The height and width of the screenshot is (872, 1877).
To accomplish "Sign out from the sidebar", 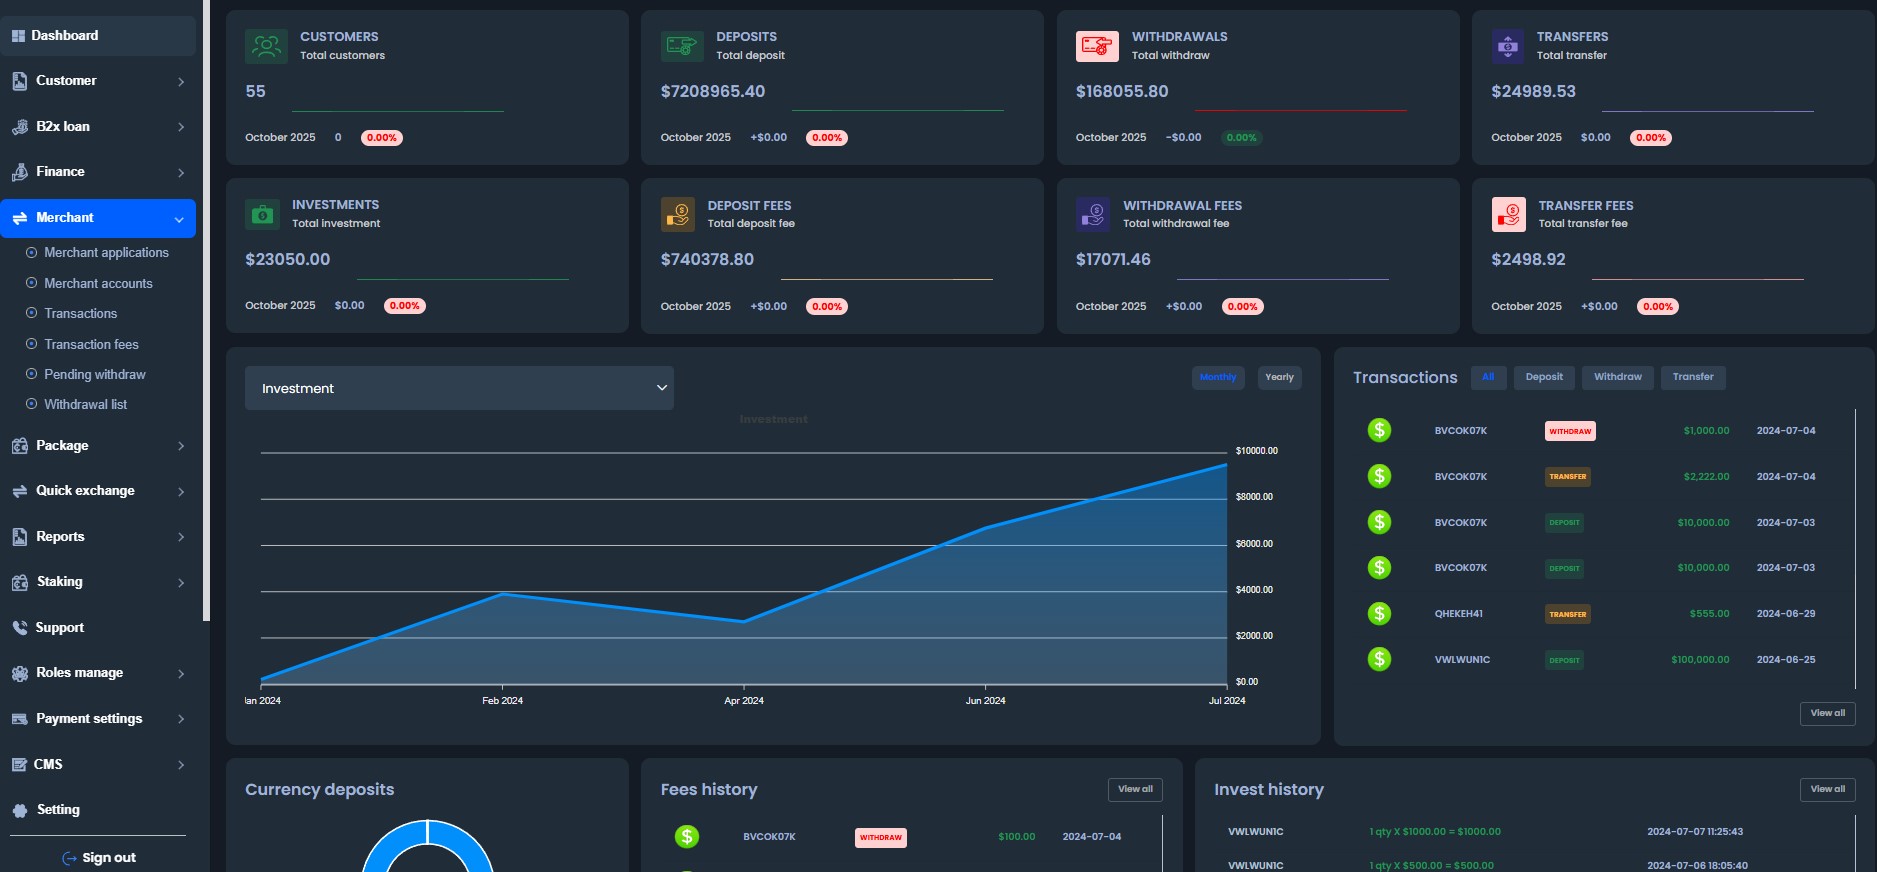I will (x=98, y=857).
